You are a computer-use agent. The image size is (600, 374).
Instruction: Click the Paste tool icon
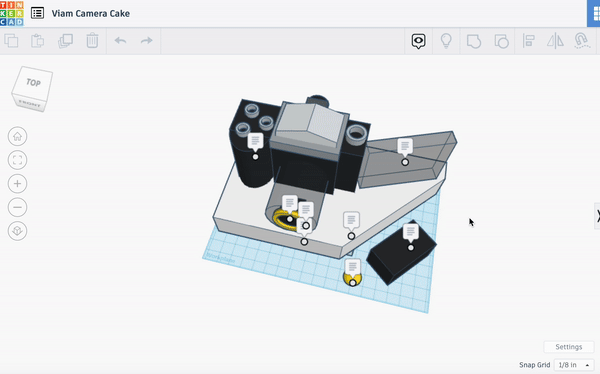(38, 41)
